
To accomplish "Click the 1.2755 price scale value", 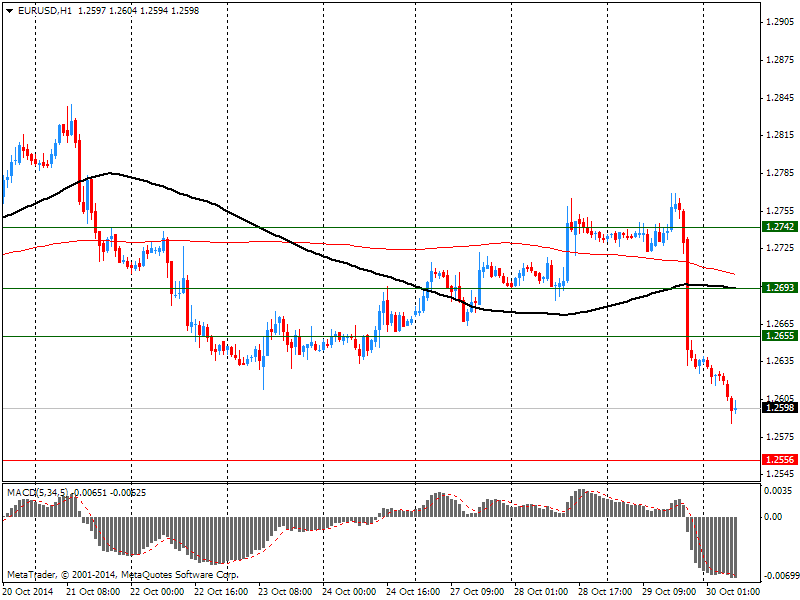I will coord(781,211).
